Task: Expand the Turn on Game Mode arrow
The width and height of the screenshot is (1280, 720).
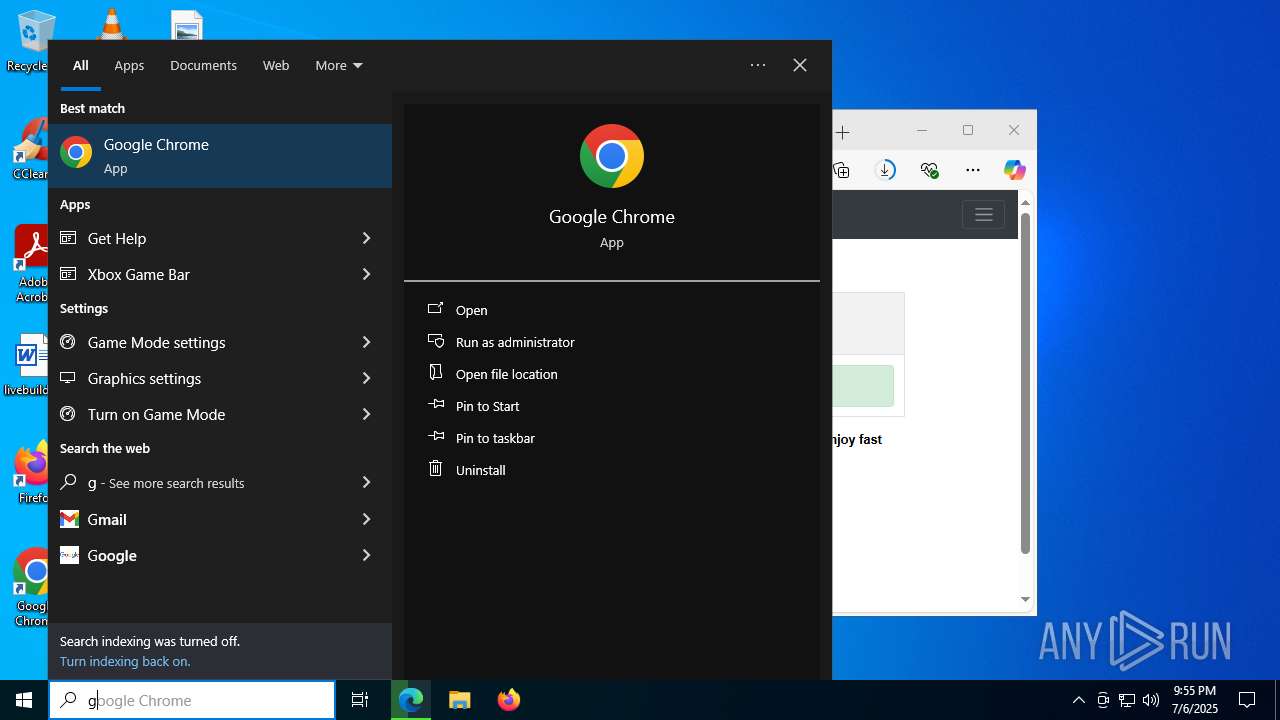Action: (x=366, y=414)
